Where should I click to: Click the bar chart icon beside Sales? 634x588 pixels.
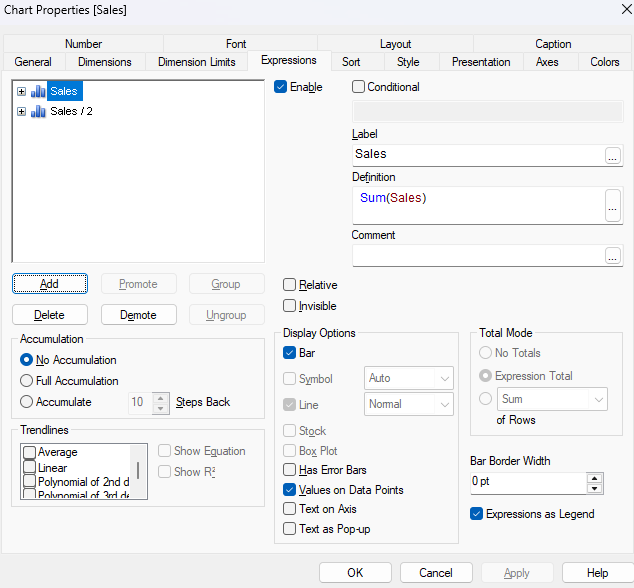[x=38, y=91]
